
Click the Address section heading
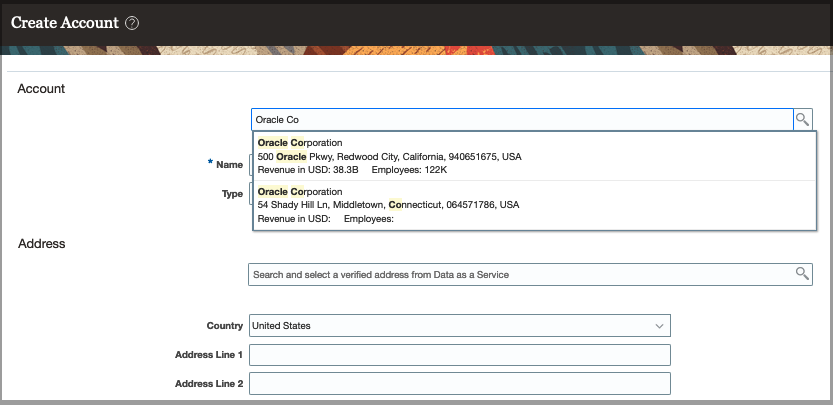click(41, 243)
